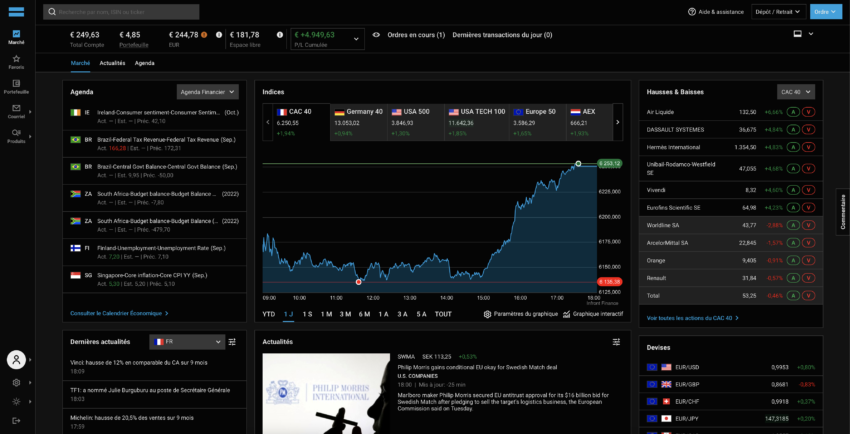
Task: Click the A buy button for Air Liquide
Action: click(793, 112)
